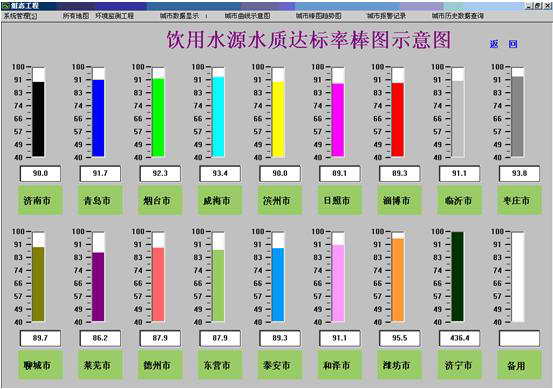Viewport: 553px width, 389px height.
Task: Click the 威海市 button
Action: [x=220, y=201]
